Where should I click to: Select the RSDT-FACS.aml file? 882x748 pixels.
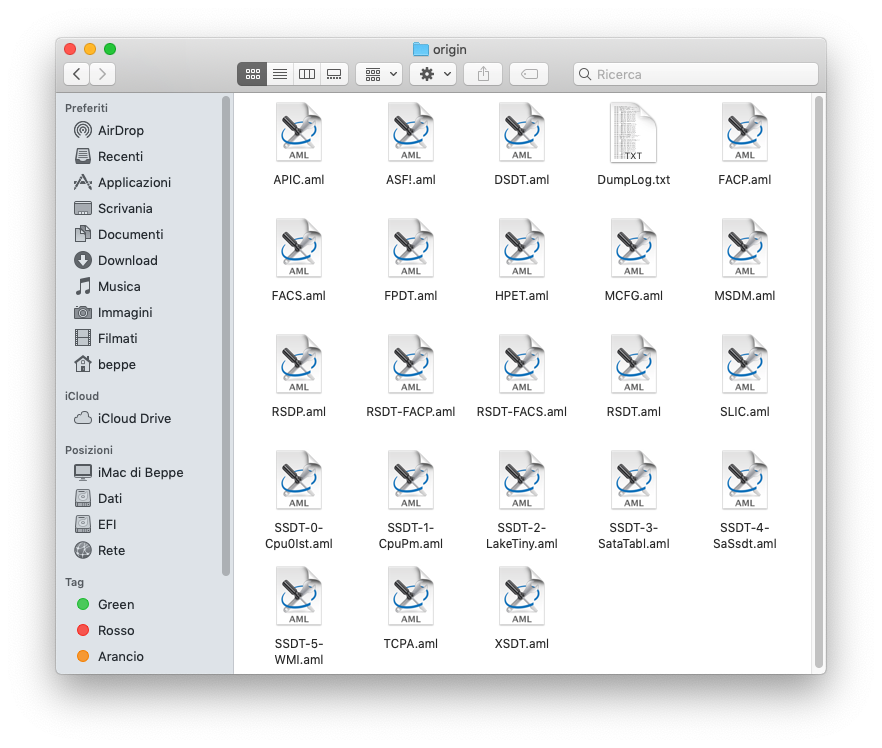[521, 376]
